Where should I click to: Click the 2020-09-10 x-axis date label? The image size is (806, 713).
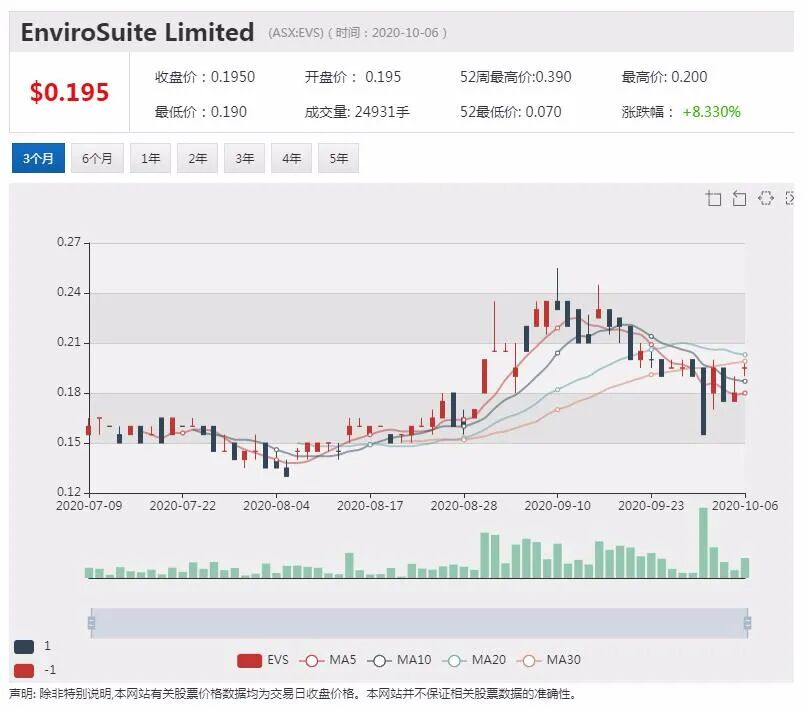(x=557, y=506)
